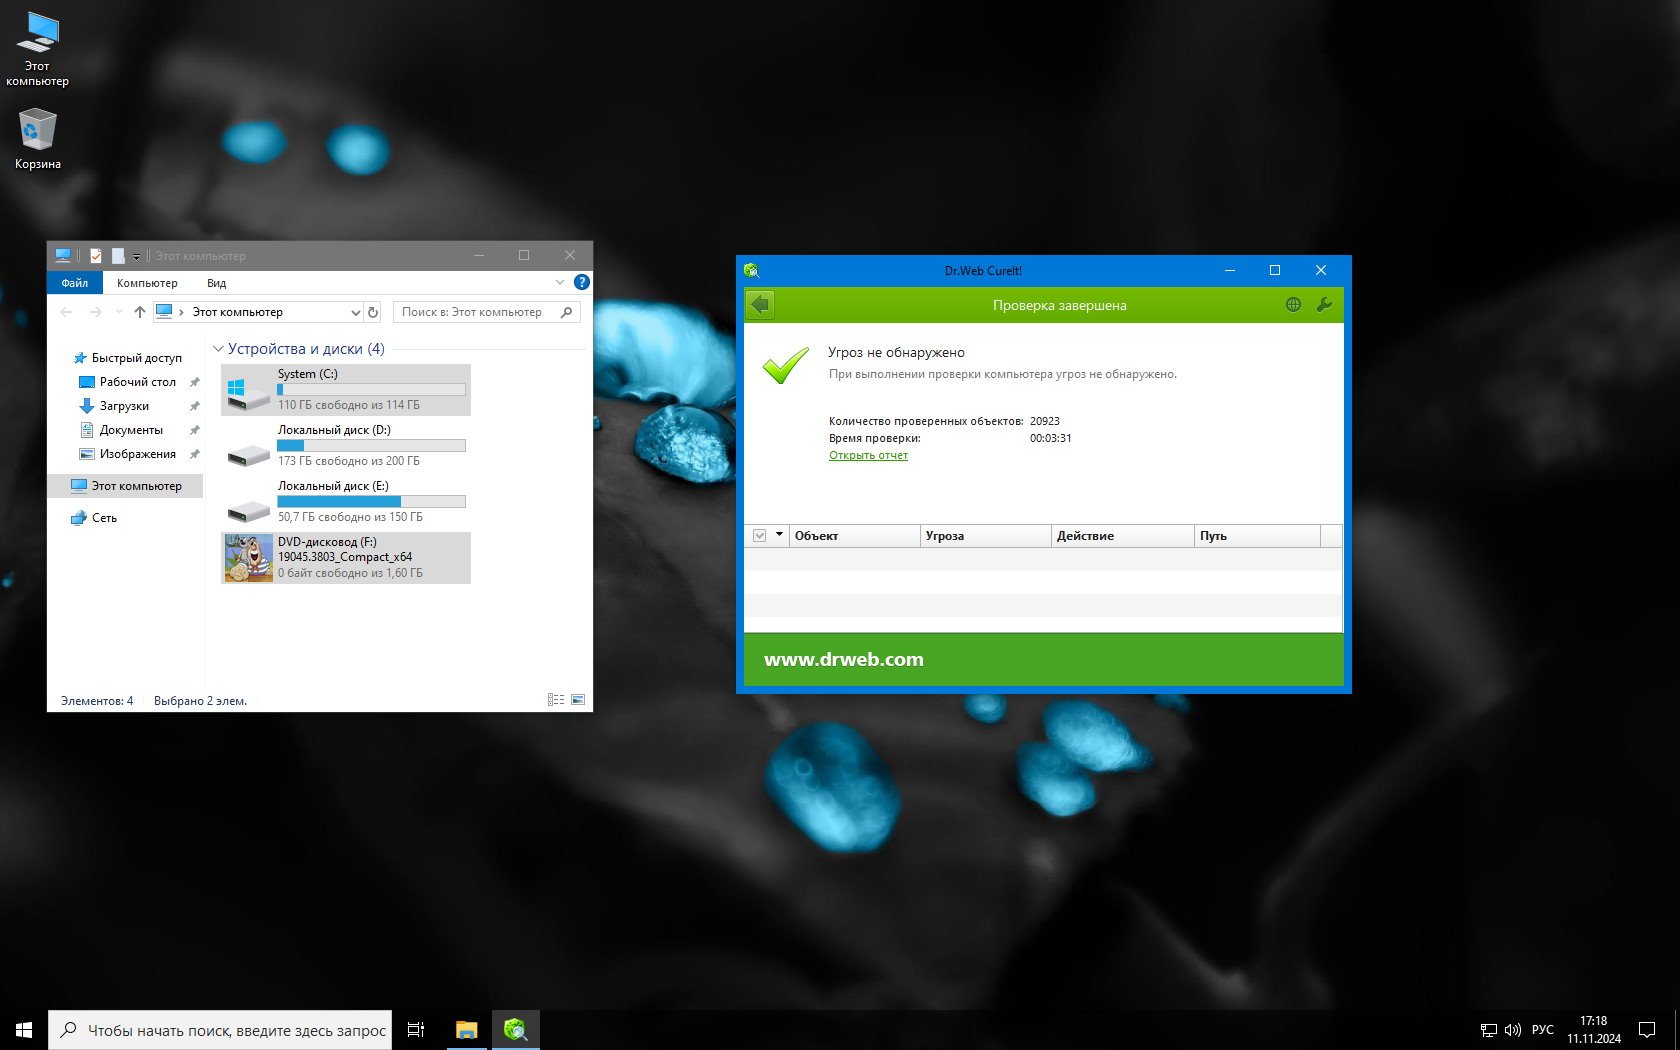Collapse the "Устройства и диски" group

pos(218,349)
